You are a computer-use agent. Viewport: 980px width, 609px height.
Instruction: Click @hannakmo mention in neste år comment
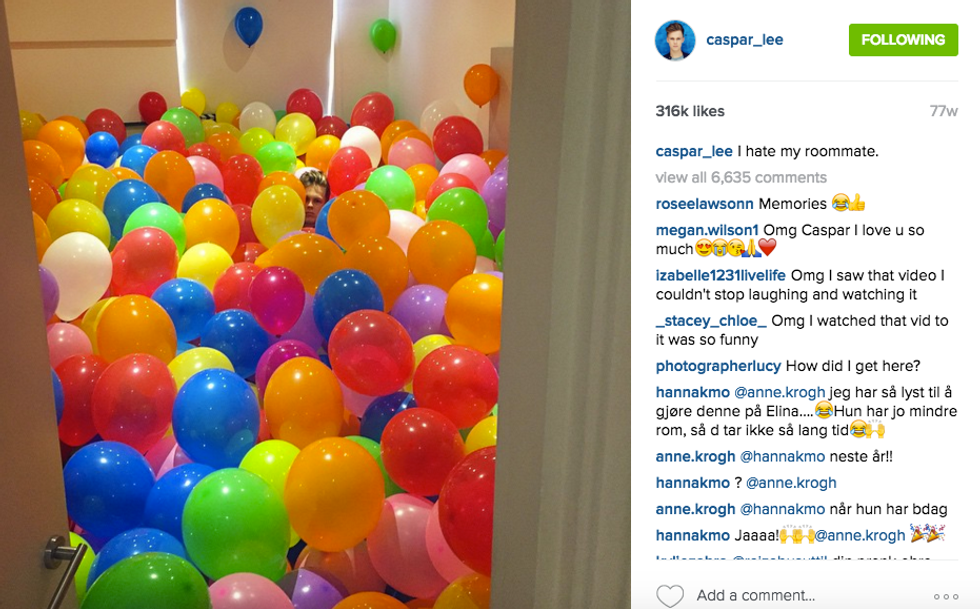pos(782,457)
